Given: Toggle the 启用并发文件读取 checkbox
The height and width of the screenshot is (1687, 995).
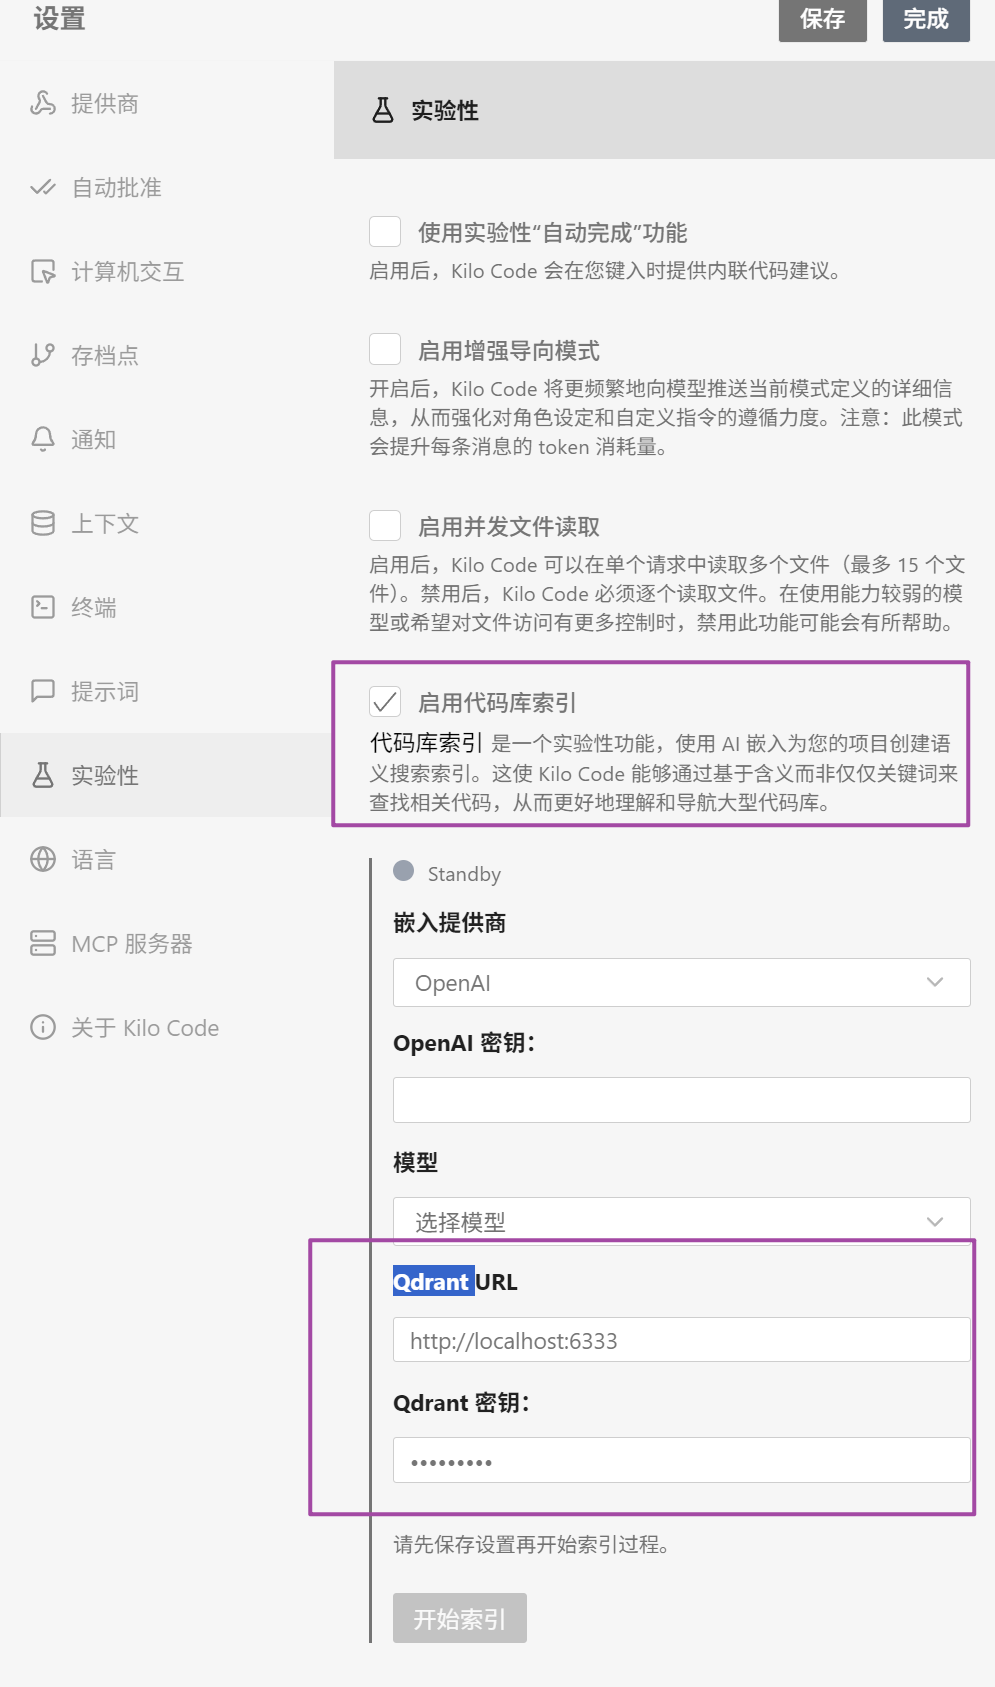Looking at the screenshot, I should (x=385, y=526).
